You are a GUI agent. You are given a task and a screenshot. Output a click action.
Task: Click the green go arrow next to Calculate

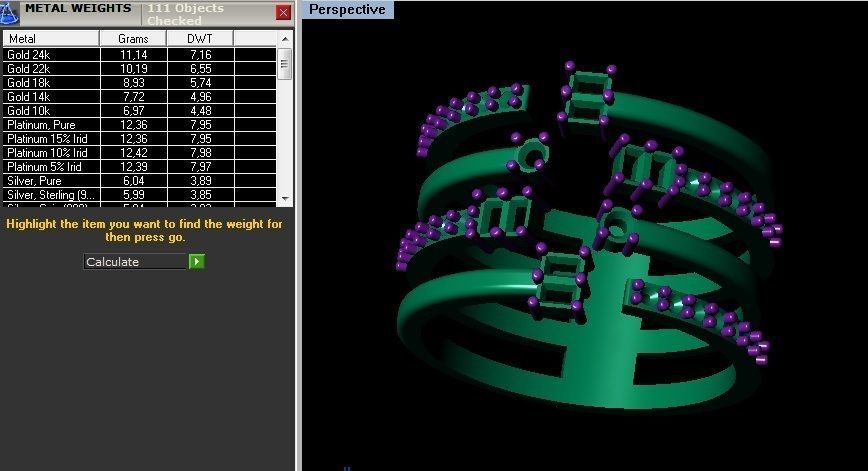click(197, 261)
